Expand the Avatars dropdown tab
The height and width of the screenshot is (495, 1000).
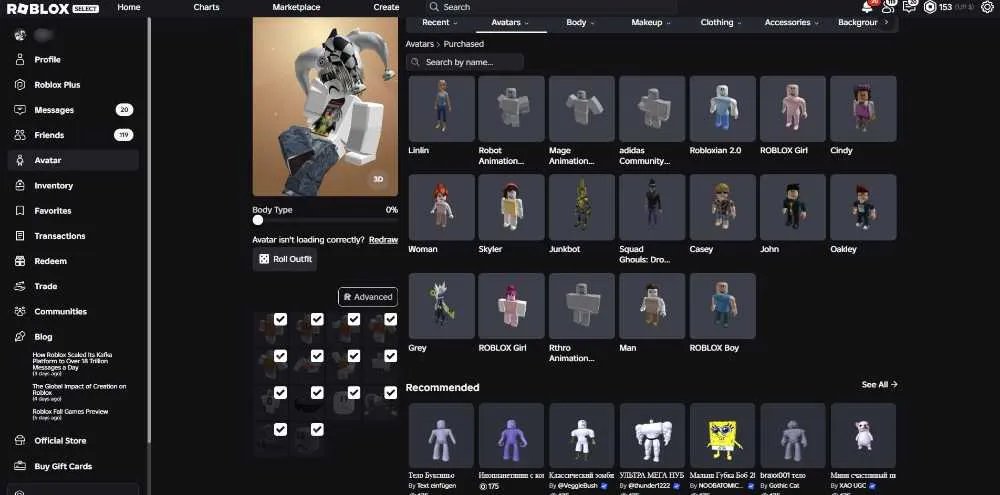point(510,22)
